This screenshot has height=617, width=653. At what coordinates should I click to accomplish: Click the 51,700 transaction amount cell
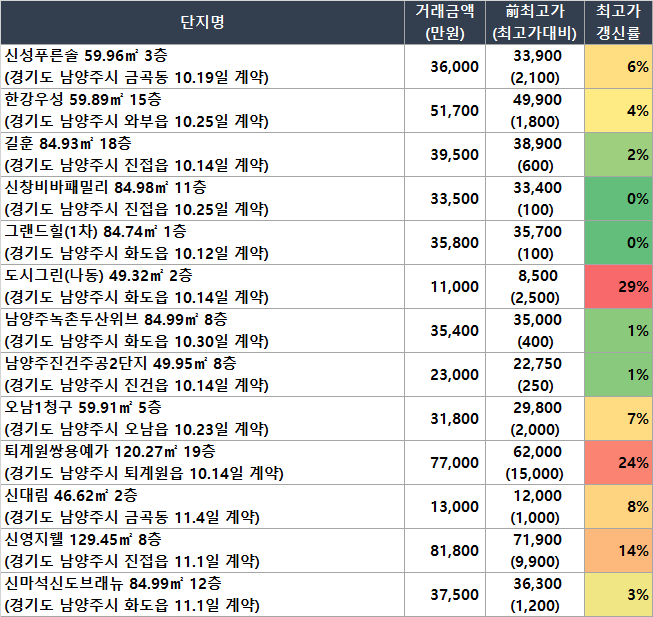[x=445, y=111]
